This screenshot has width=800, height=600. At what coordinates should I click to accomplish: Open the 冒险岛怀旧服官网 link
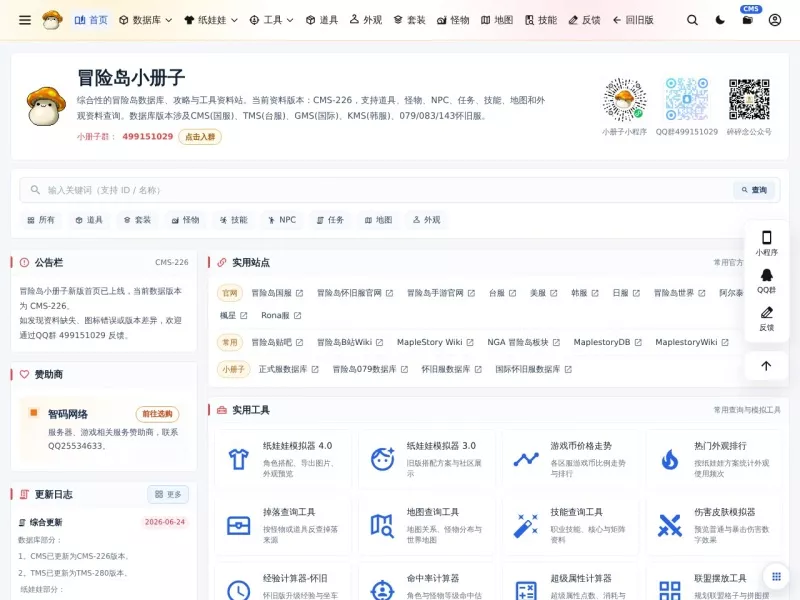355,293
